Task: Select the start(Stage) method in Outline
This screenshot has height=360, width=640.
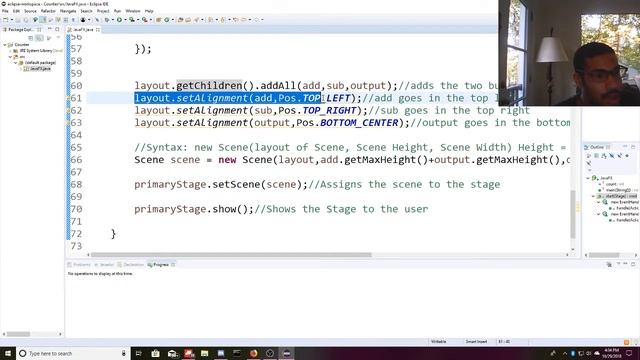Action: point(619,196)
